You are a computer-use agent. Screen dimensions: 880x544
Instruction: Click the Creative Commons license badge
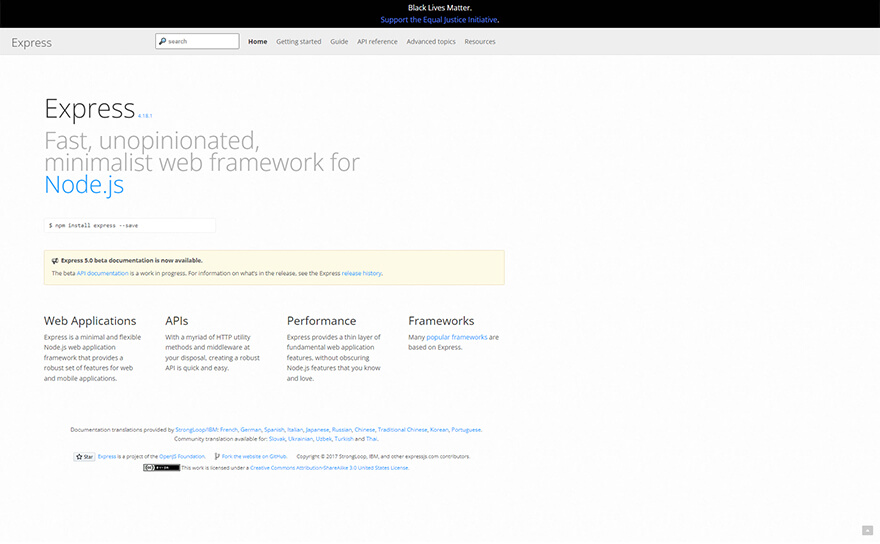[161, 467]
